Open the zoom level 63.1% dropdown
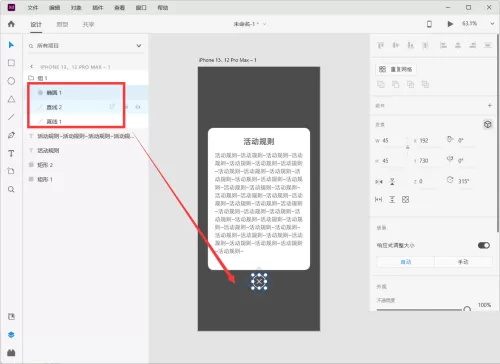 point(492,24)
